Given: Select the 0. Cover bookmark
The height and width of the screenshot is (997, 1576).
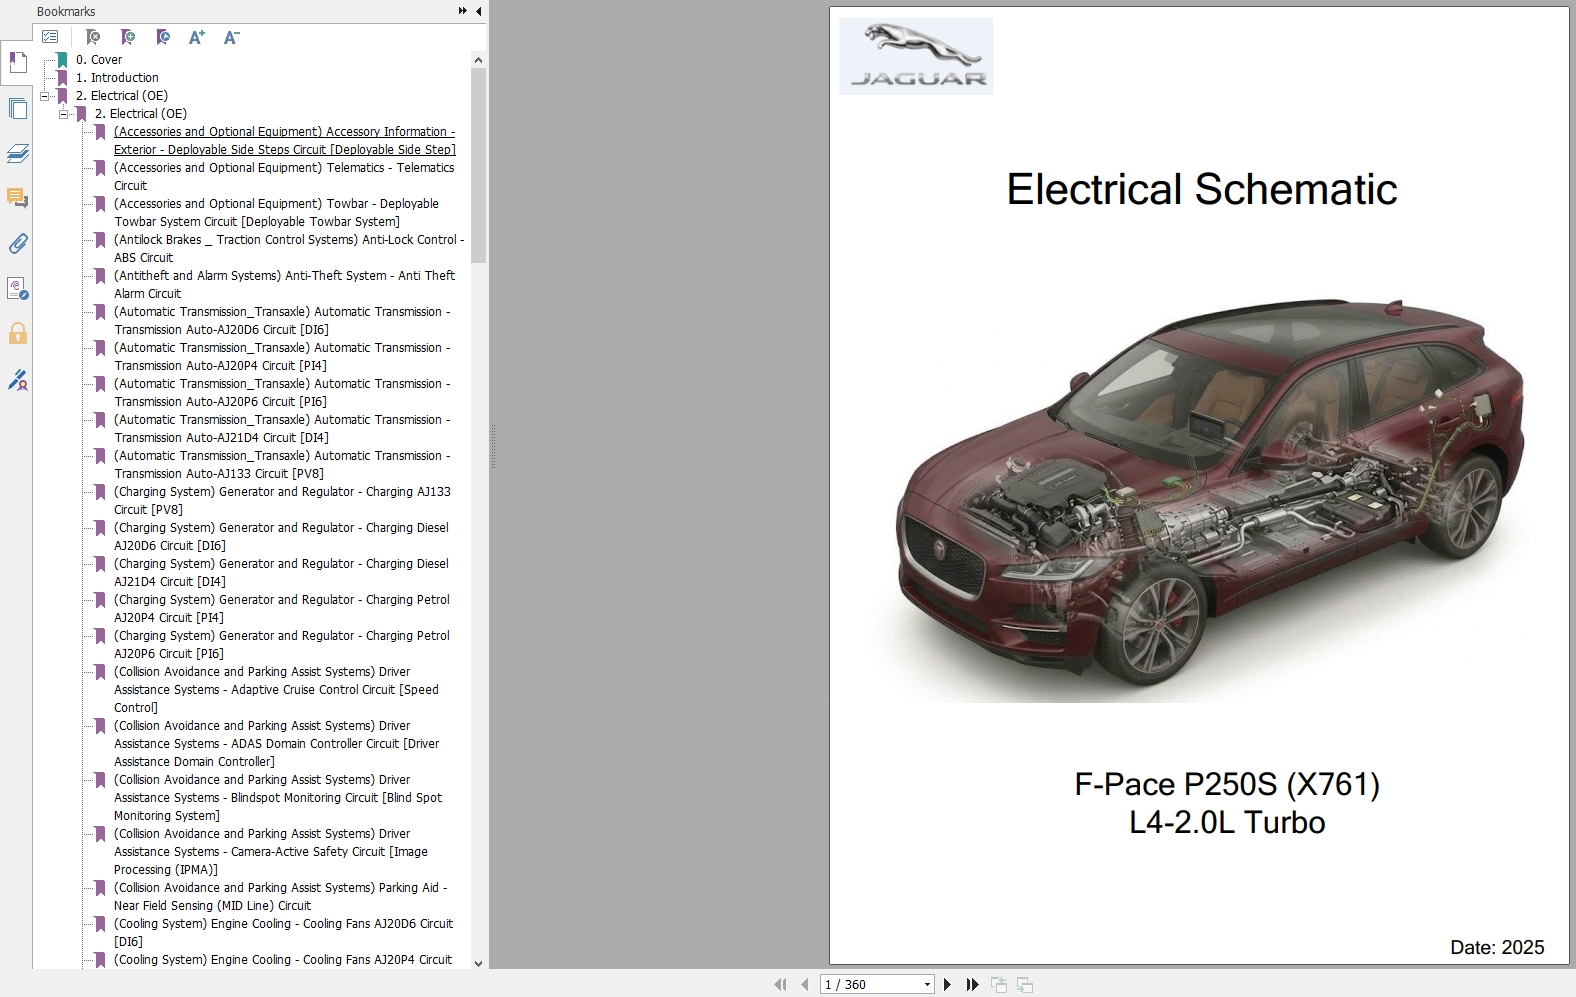Looking at the screenshot, I should 98,60.
